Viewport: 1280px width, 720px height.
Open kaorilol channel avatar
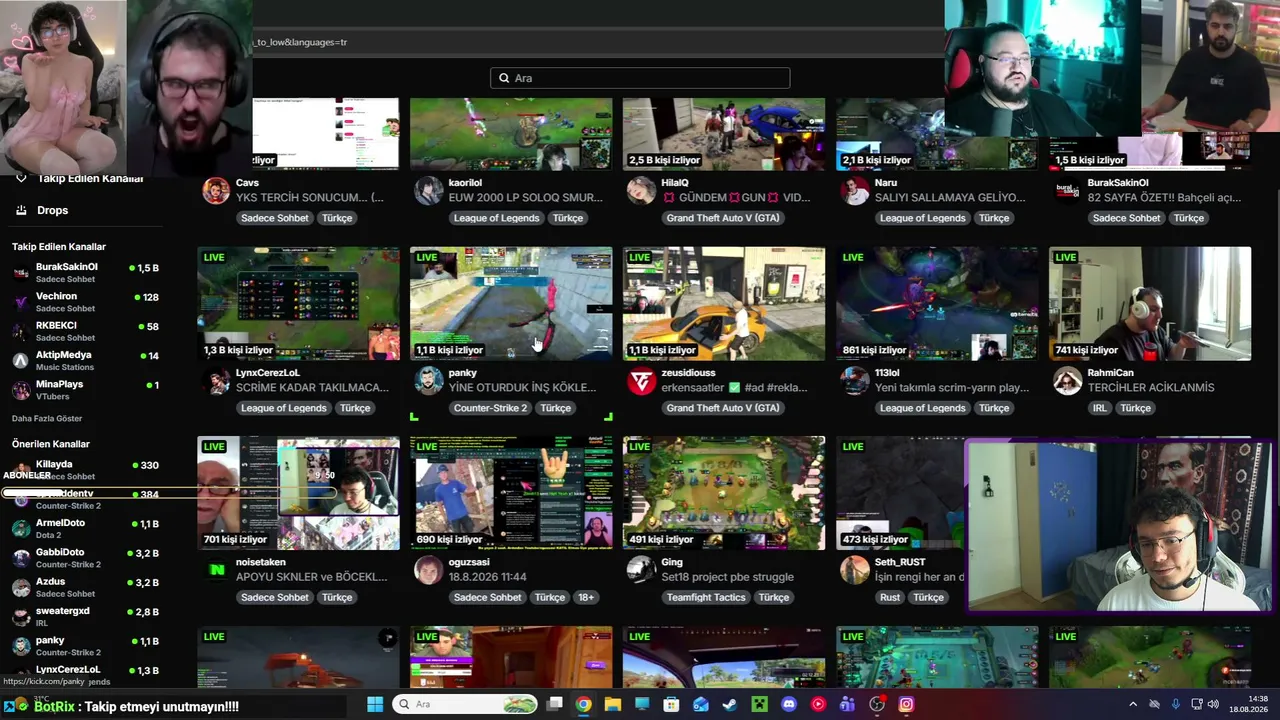429,190
